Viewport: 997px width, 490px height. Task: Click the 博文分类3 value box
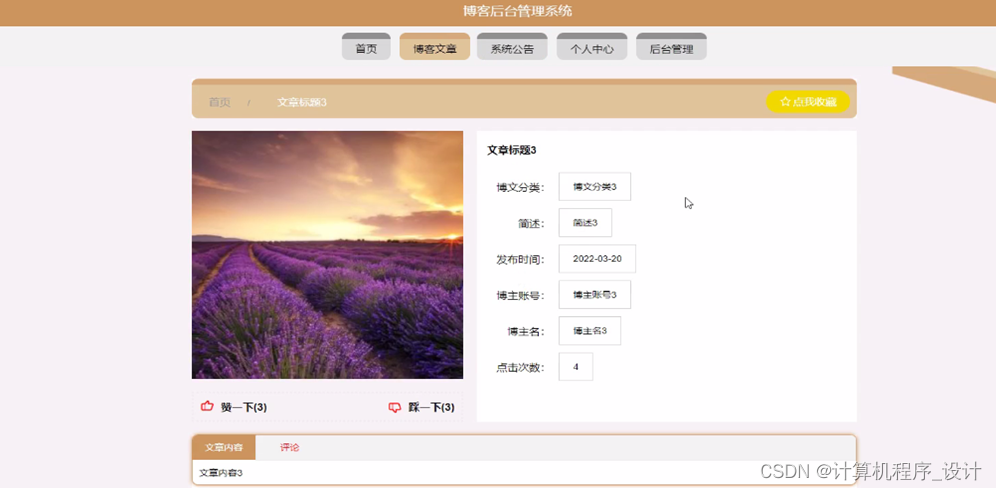click(x=595, y=187)
